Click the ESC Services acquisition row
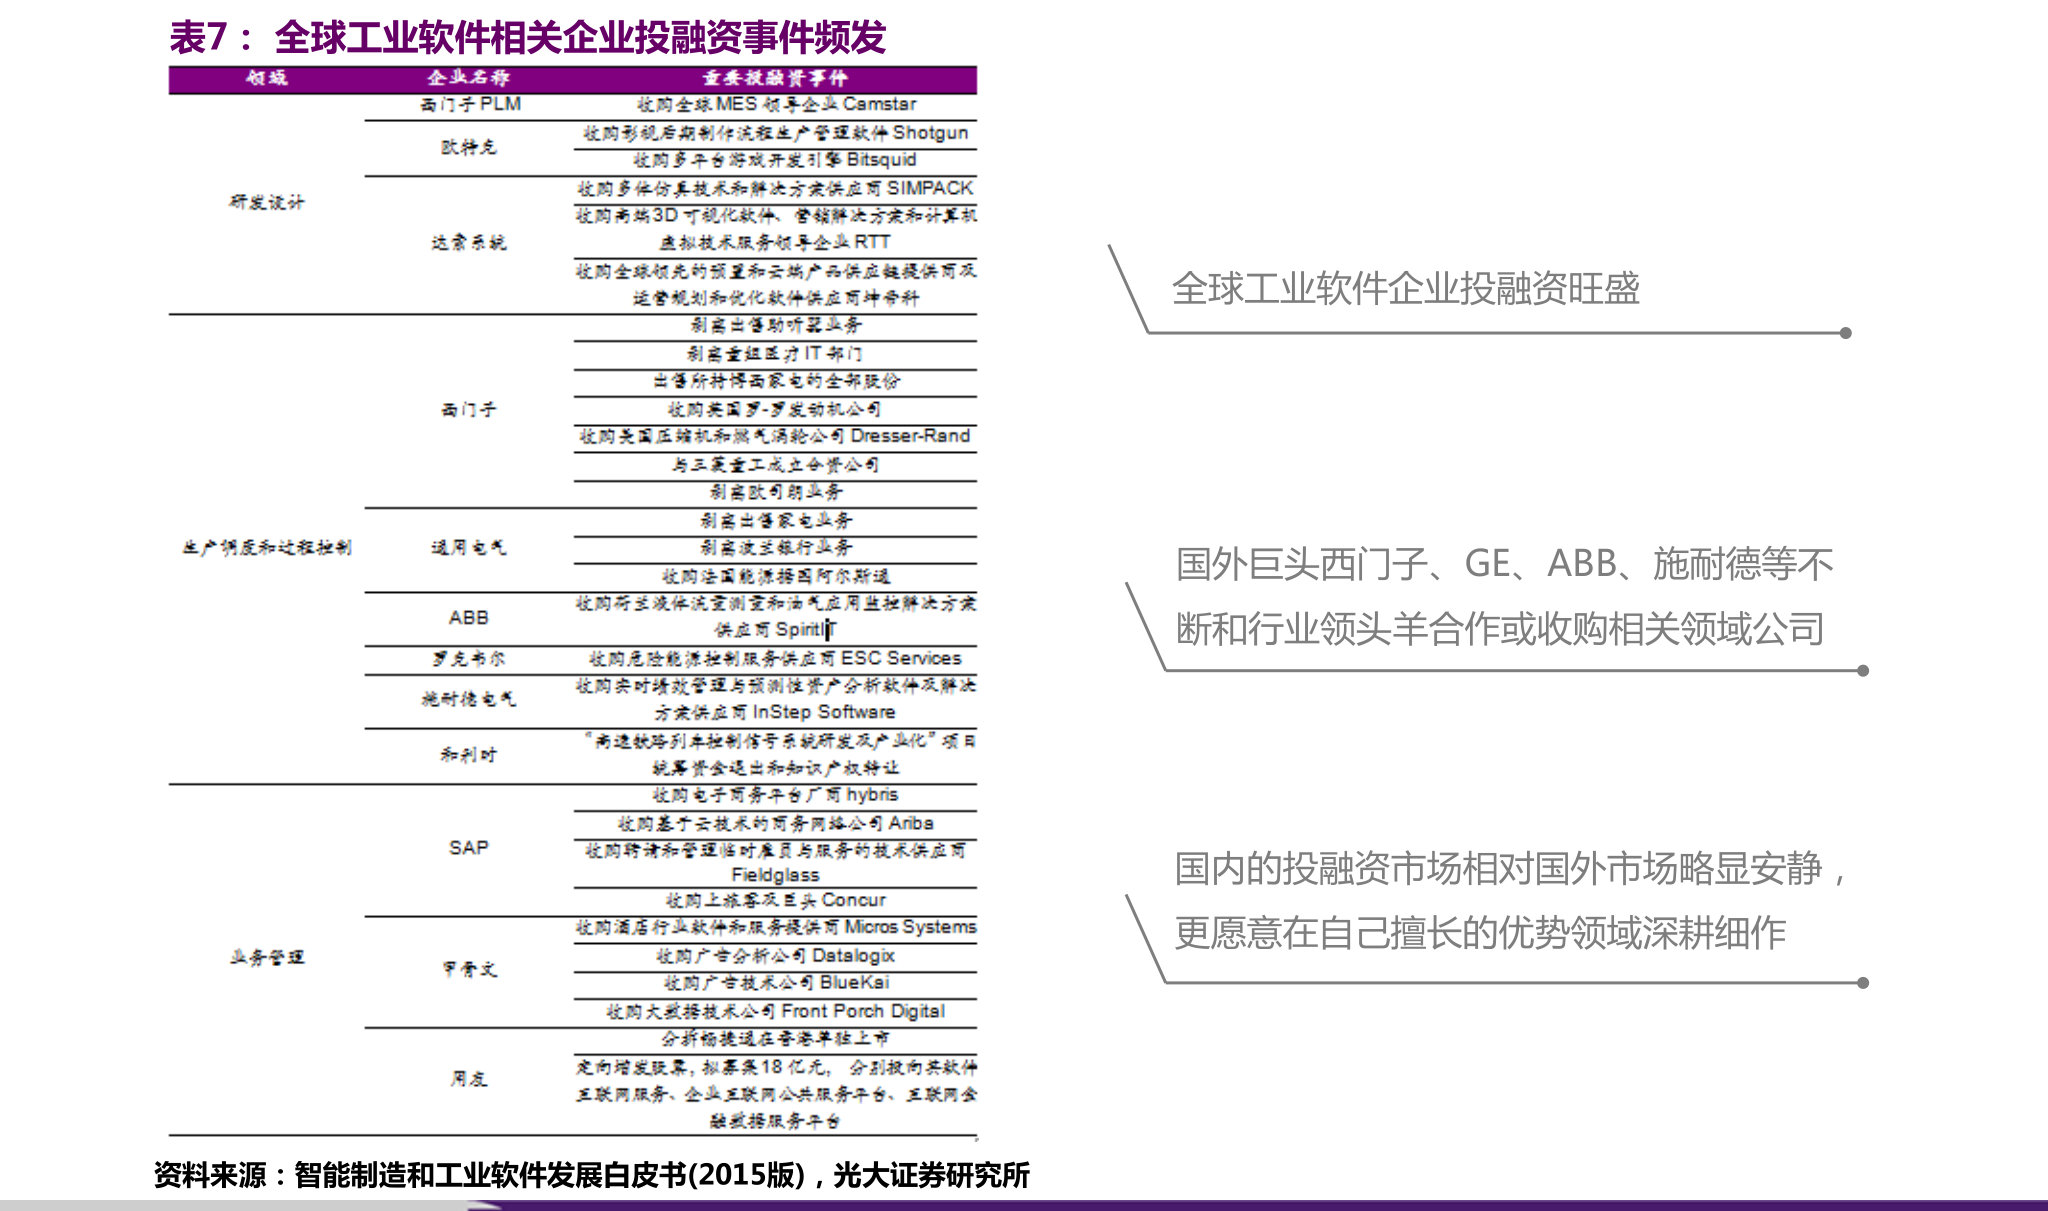The image size is (2048, 1211). point(775,658)
